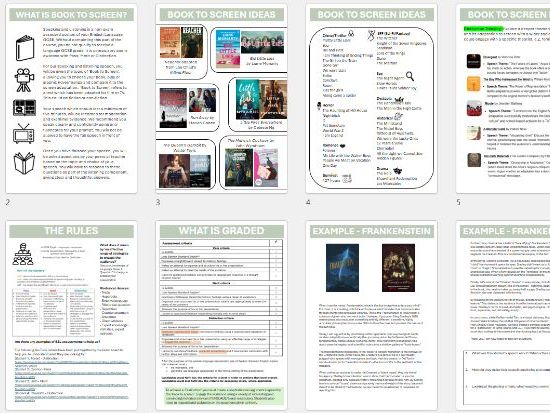Select the Queen's Gambit by Walter Tevis caption
550x413 pixels.
point(185,147)
